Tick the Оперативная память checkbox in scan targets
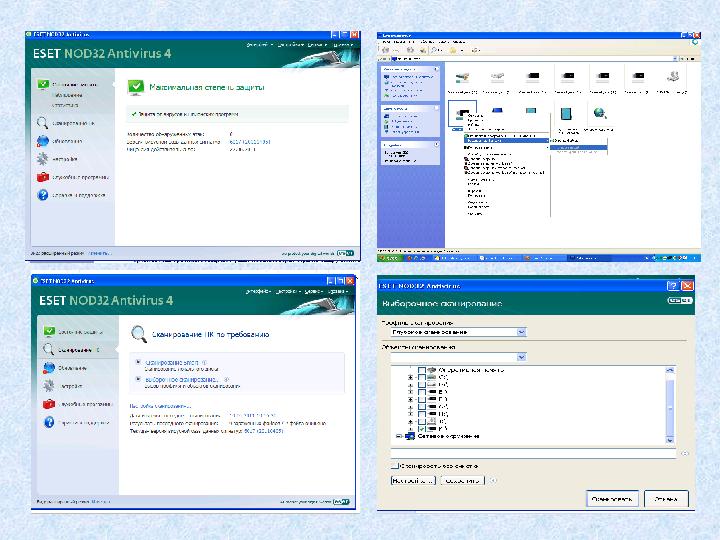The width and height of the screenshot is (720, 540). pyautogui.click(x=422, y=370)
